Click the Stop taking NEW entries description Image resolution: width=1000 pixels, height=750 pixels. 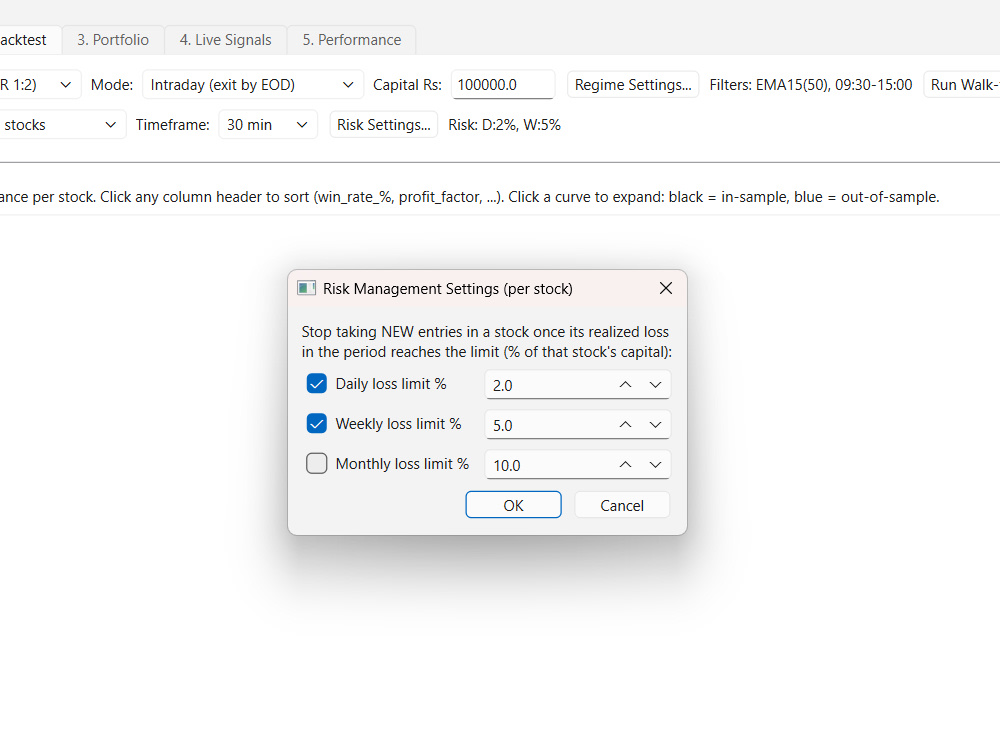tap(486, 342)
